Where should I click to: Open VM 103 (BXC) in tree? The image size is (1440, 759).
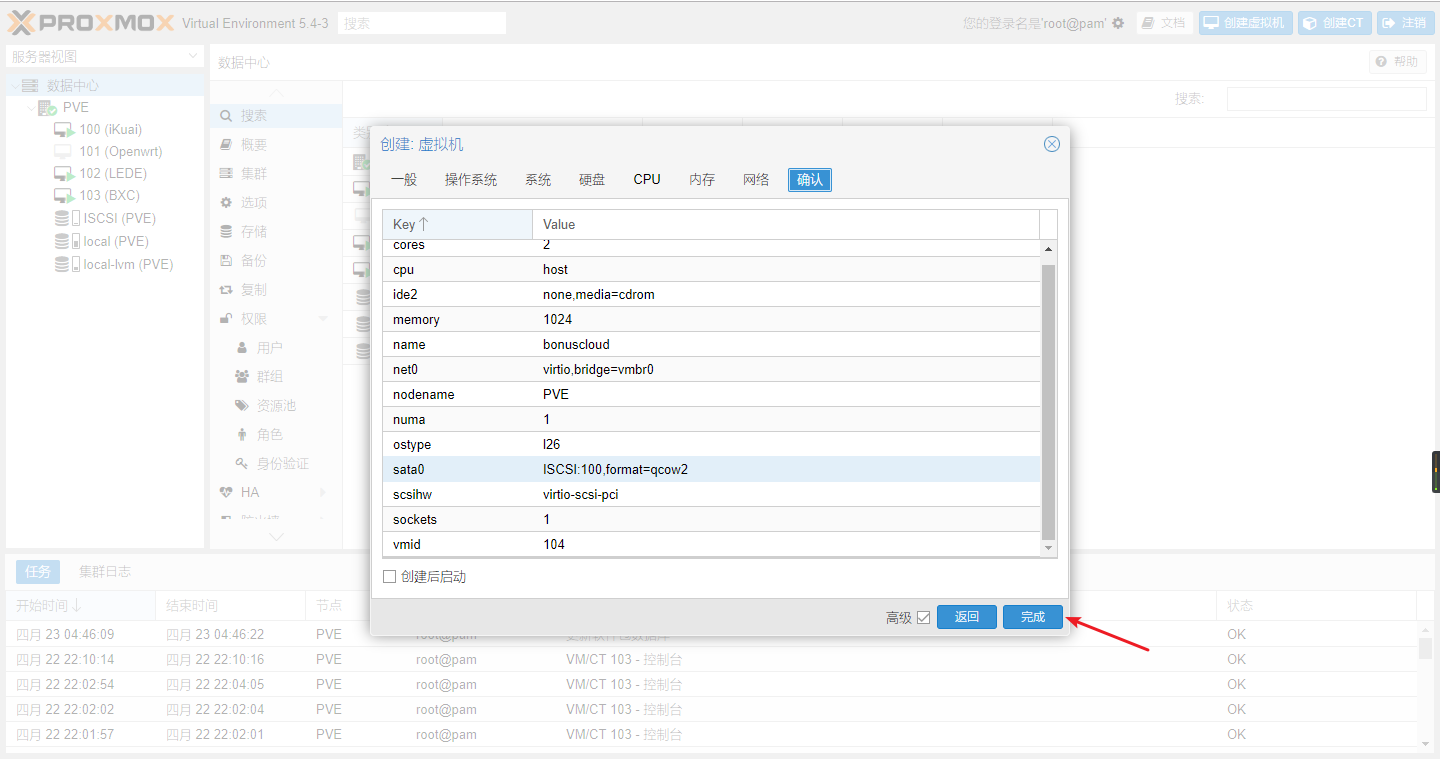(x=109, y=195)
